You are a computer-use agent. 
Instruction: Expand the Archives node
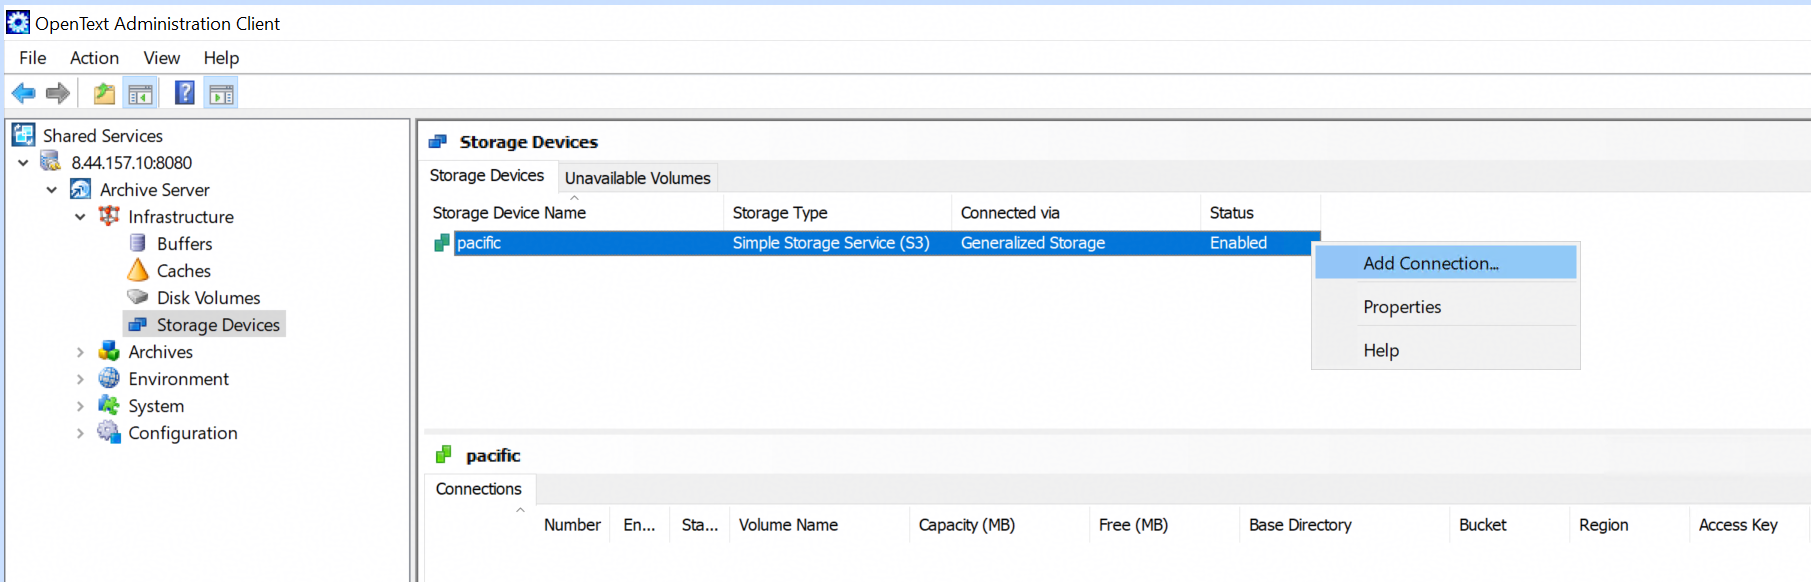click(x=80, y=352)
